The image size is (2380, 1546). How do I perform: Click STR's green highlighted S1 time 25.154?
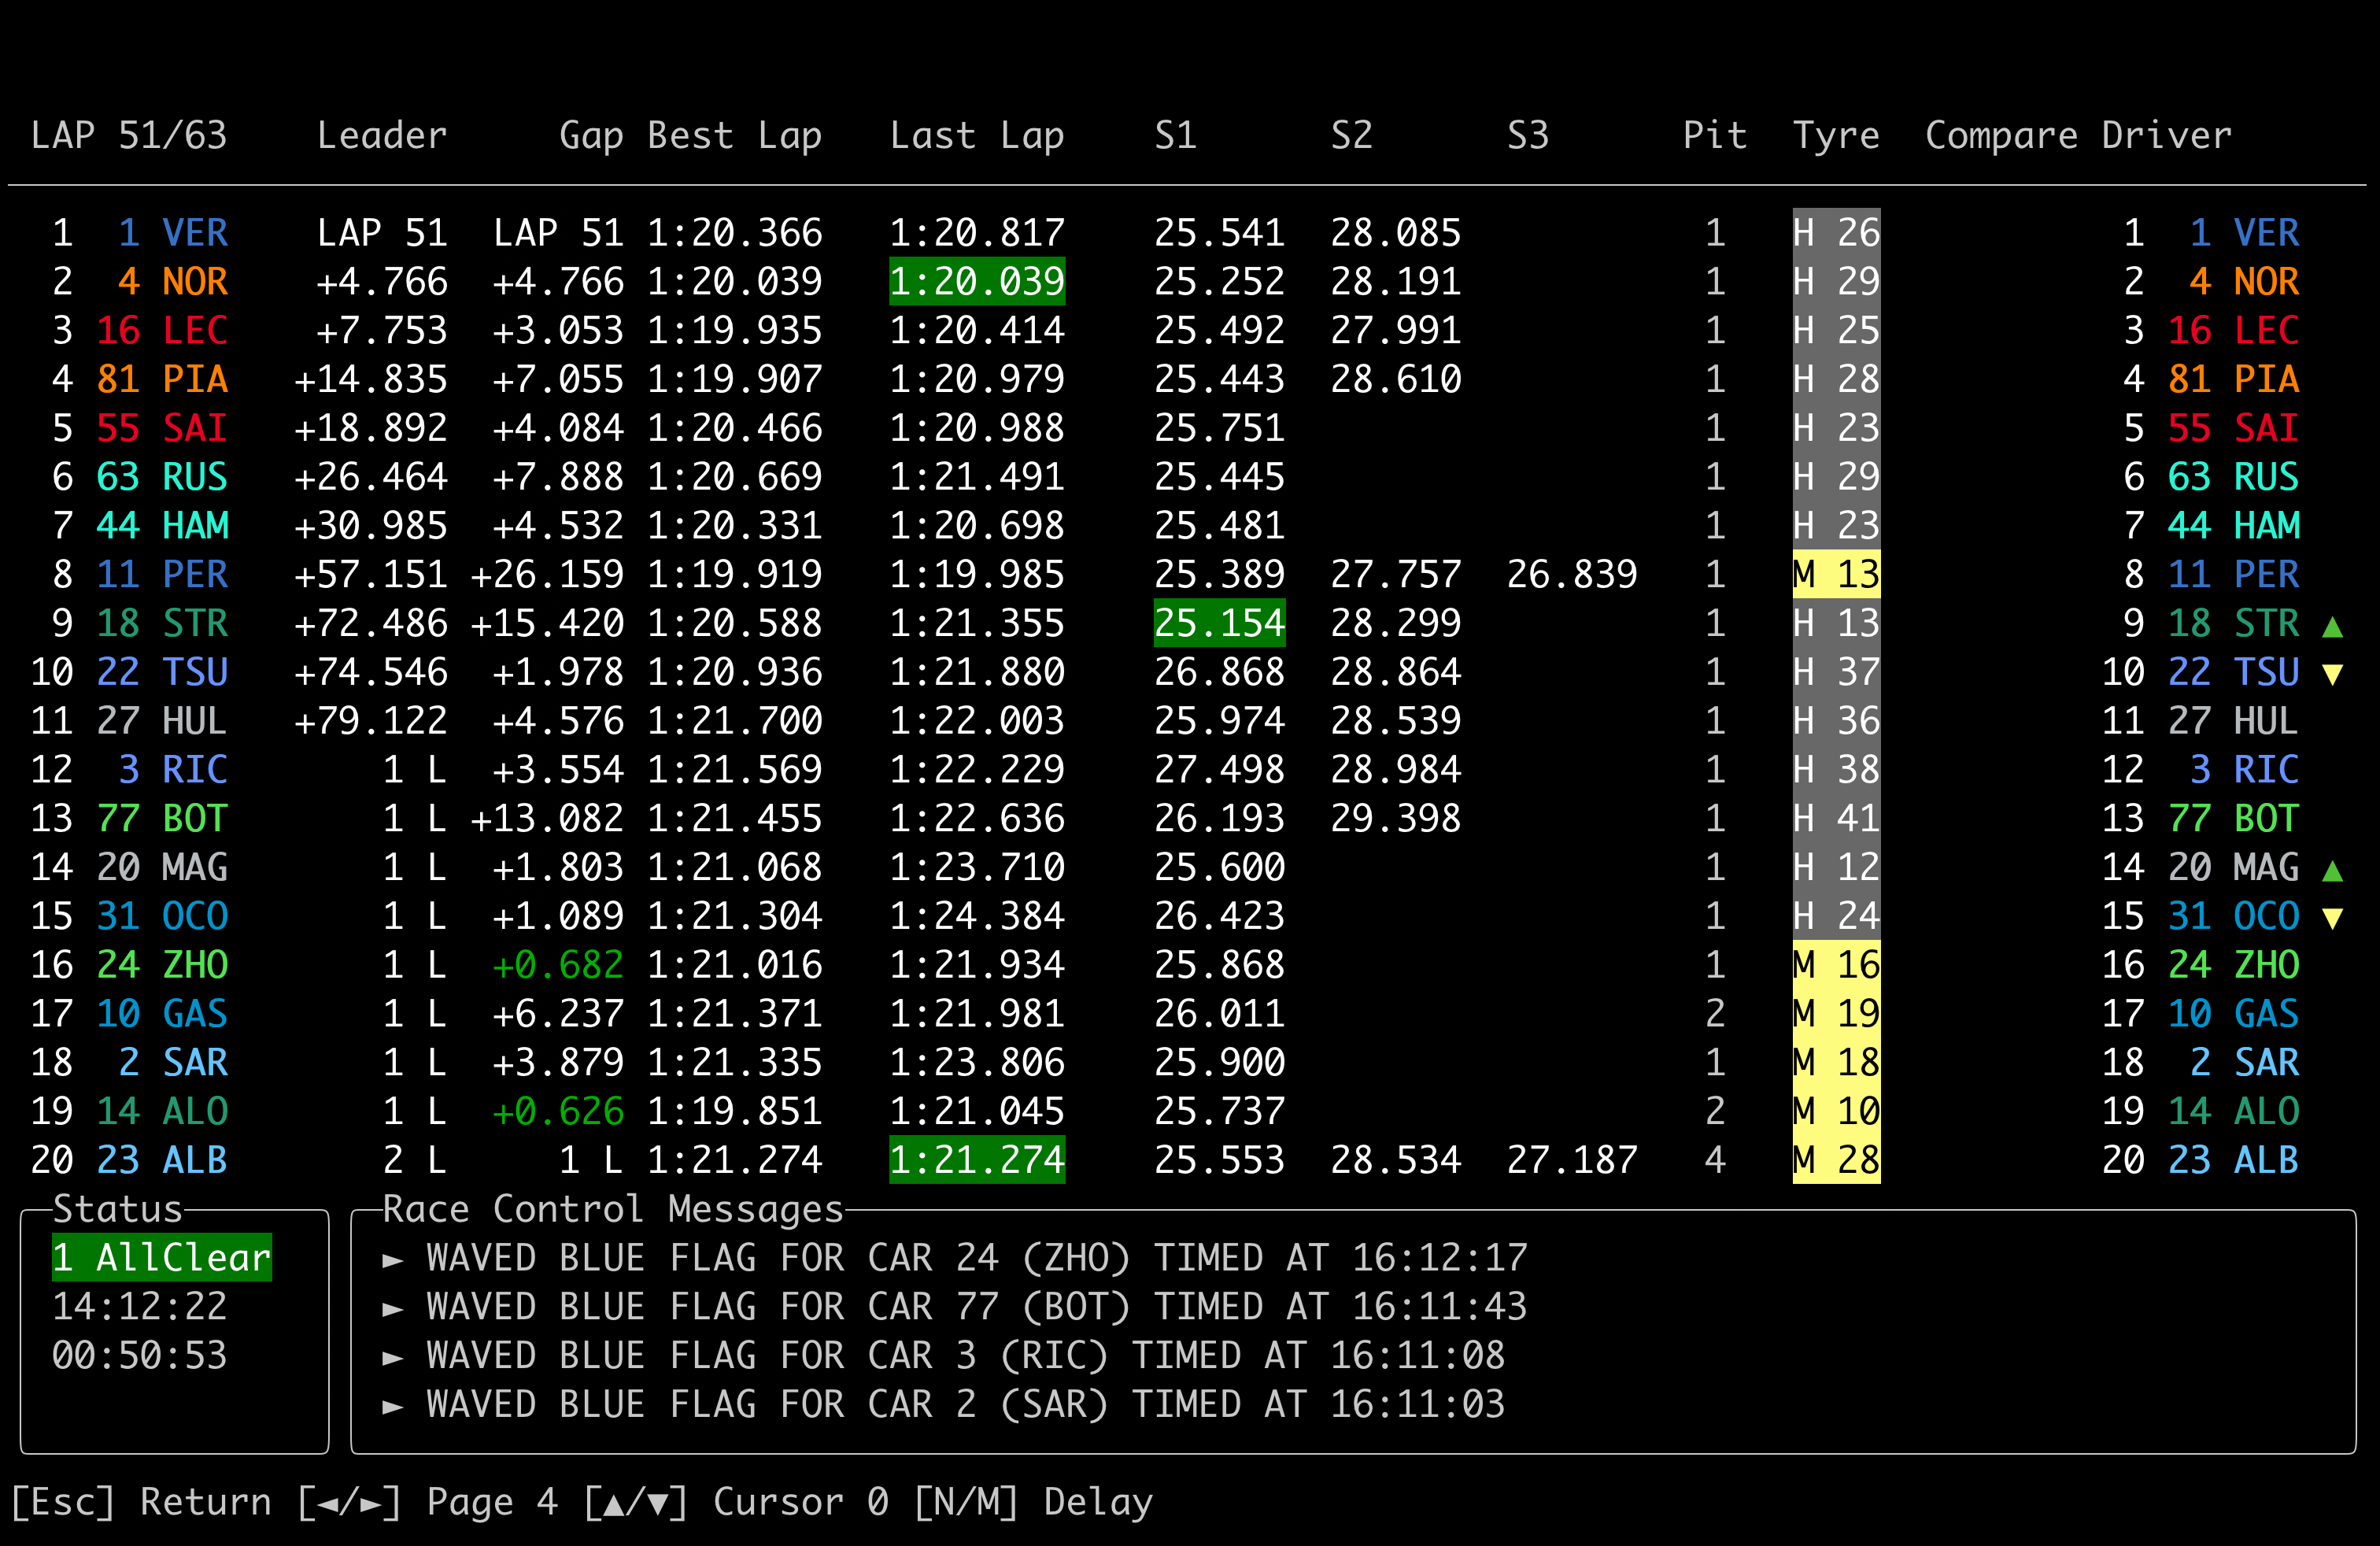1219,623
